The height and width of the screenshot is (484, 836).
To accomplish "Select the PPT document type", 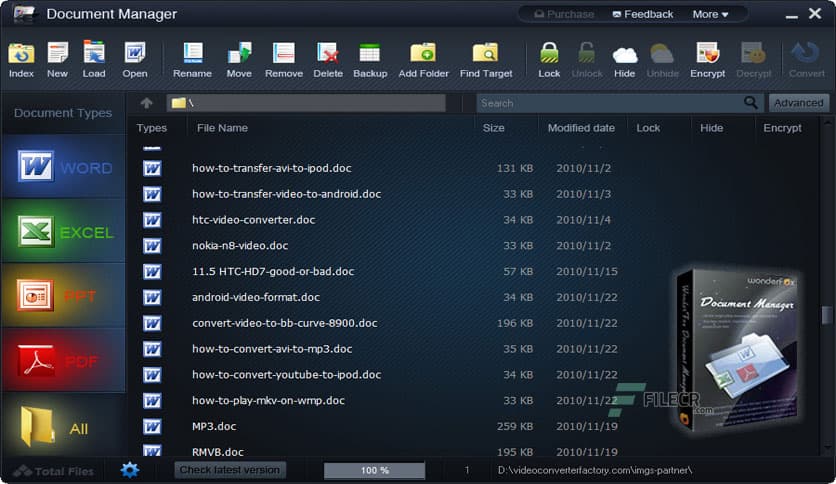I will (63, 296).
